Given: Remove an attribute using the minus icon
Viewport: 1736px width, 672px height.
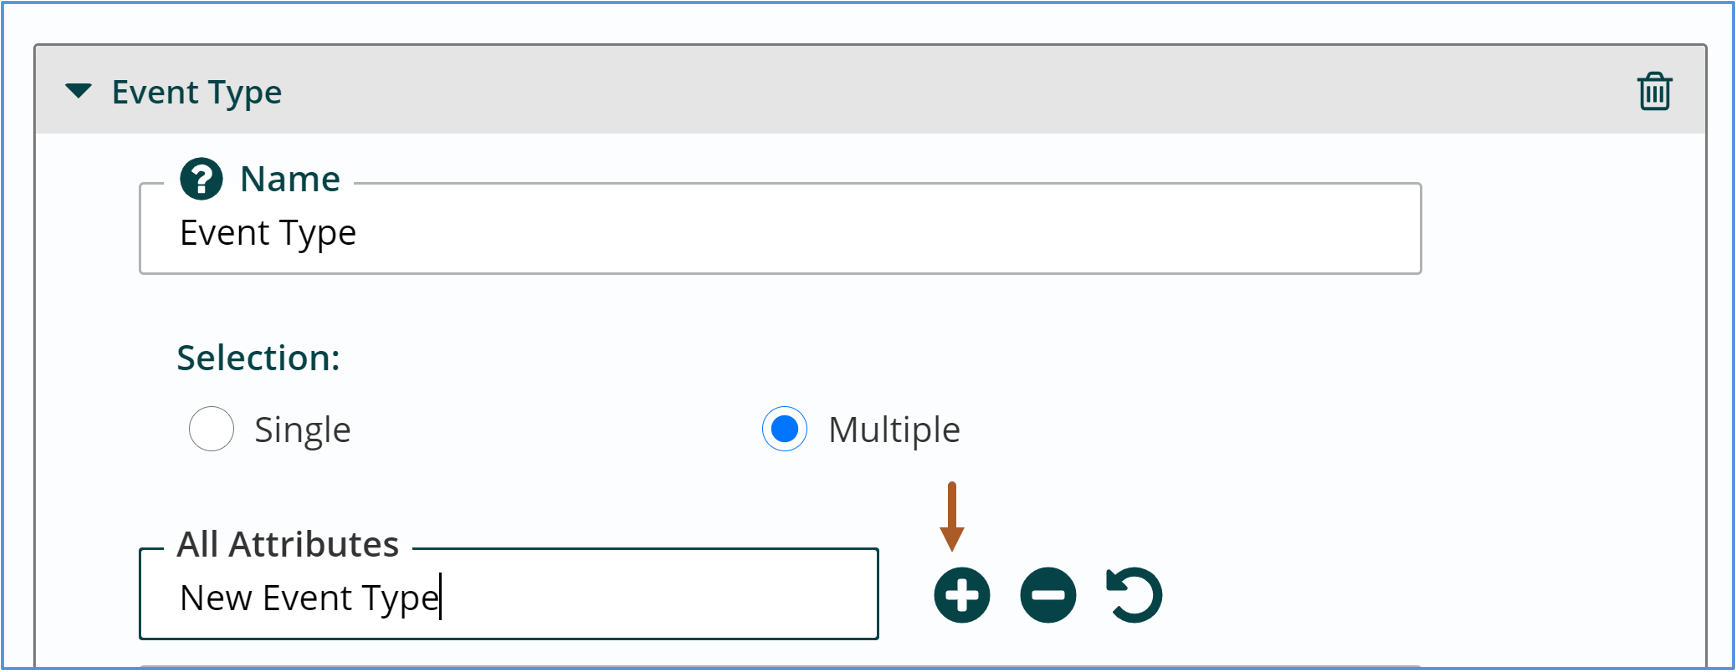Looking at the screenshot, I should [x=1048, y=596].
